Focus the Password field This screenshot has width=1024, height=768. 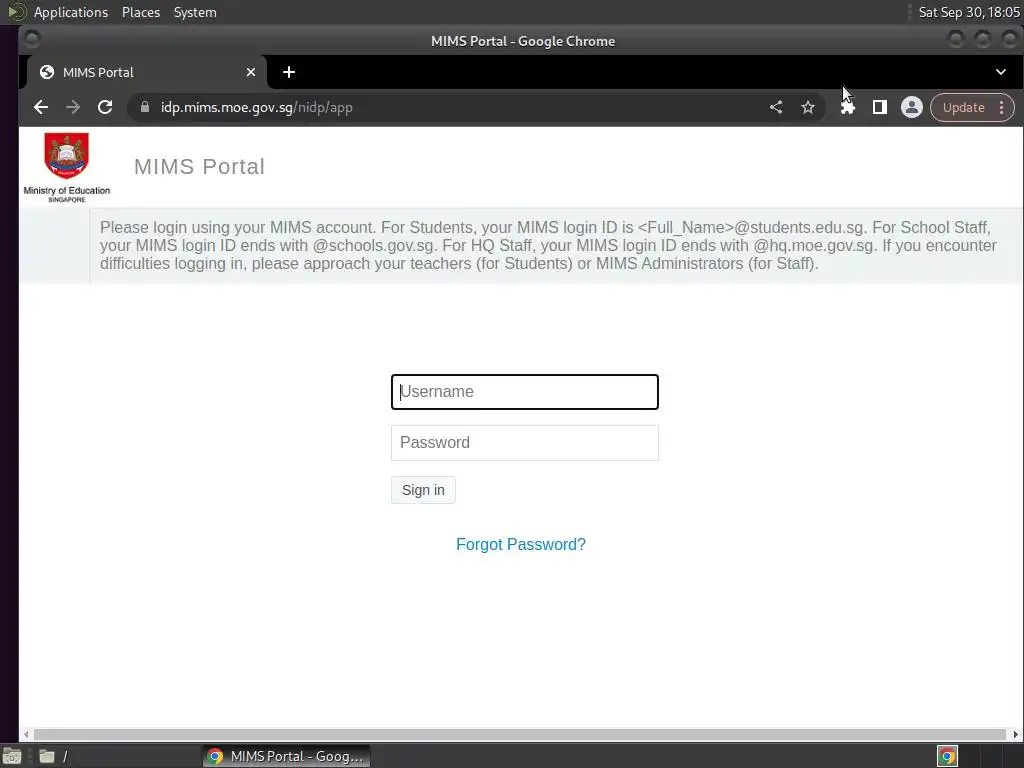(x=524, y=443)
